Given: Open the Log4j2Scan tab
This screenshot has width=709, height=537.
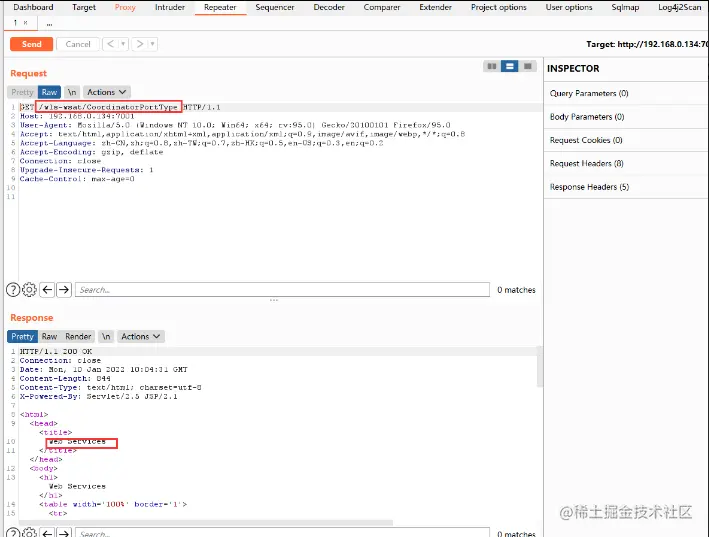Looking at the screenshot, I should point(679,7).
